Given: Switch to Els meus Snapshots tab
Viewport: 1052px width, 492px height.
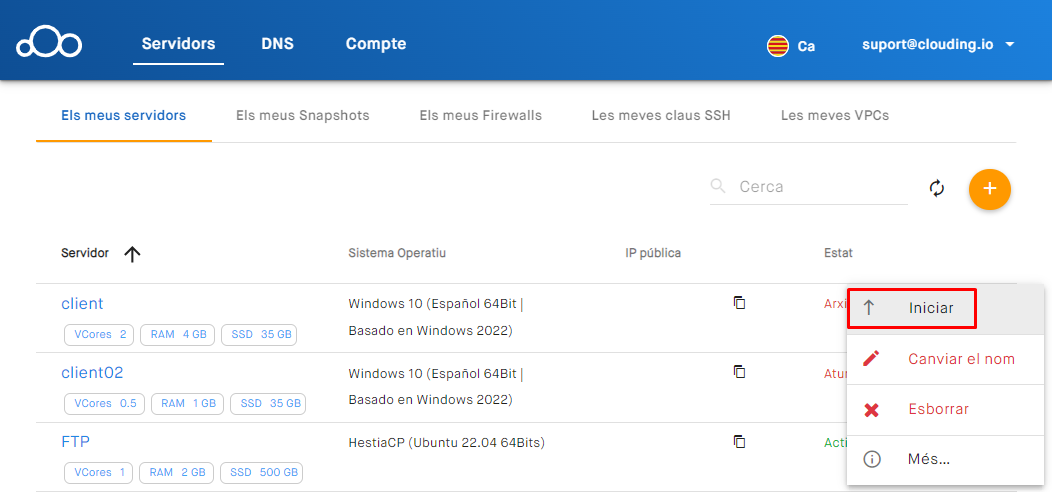Looking at the screenshot, I should [303, 115].
